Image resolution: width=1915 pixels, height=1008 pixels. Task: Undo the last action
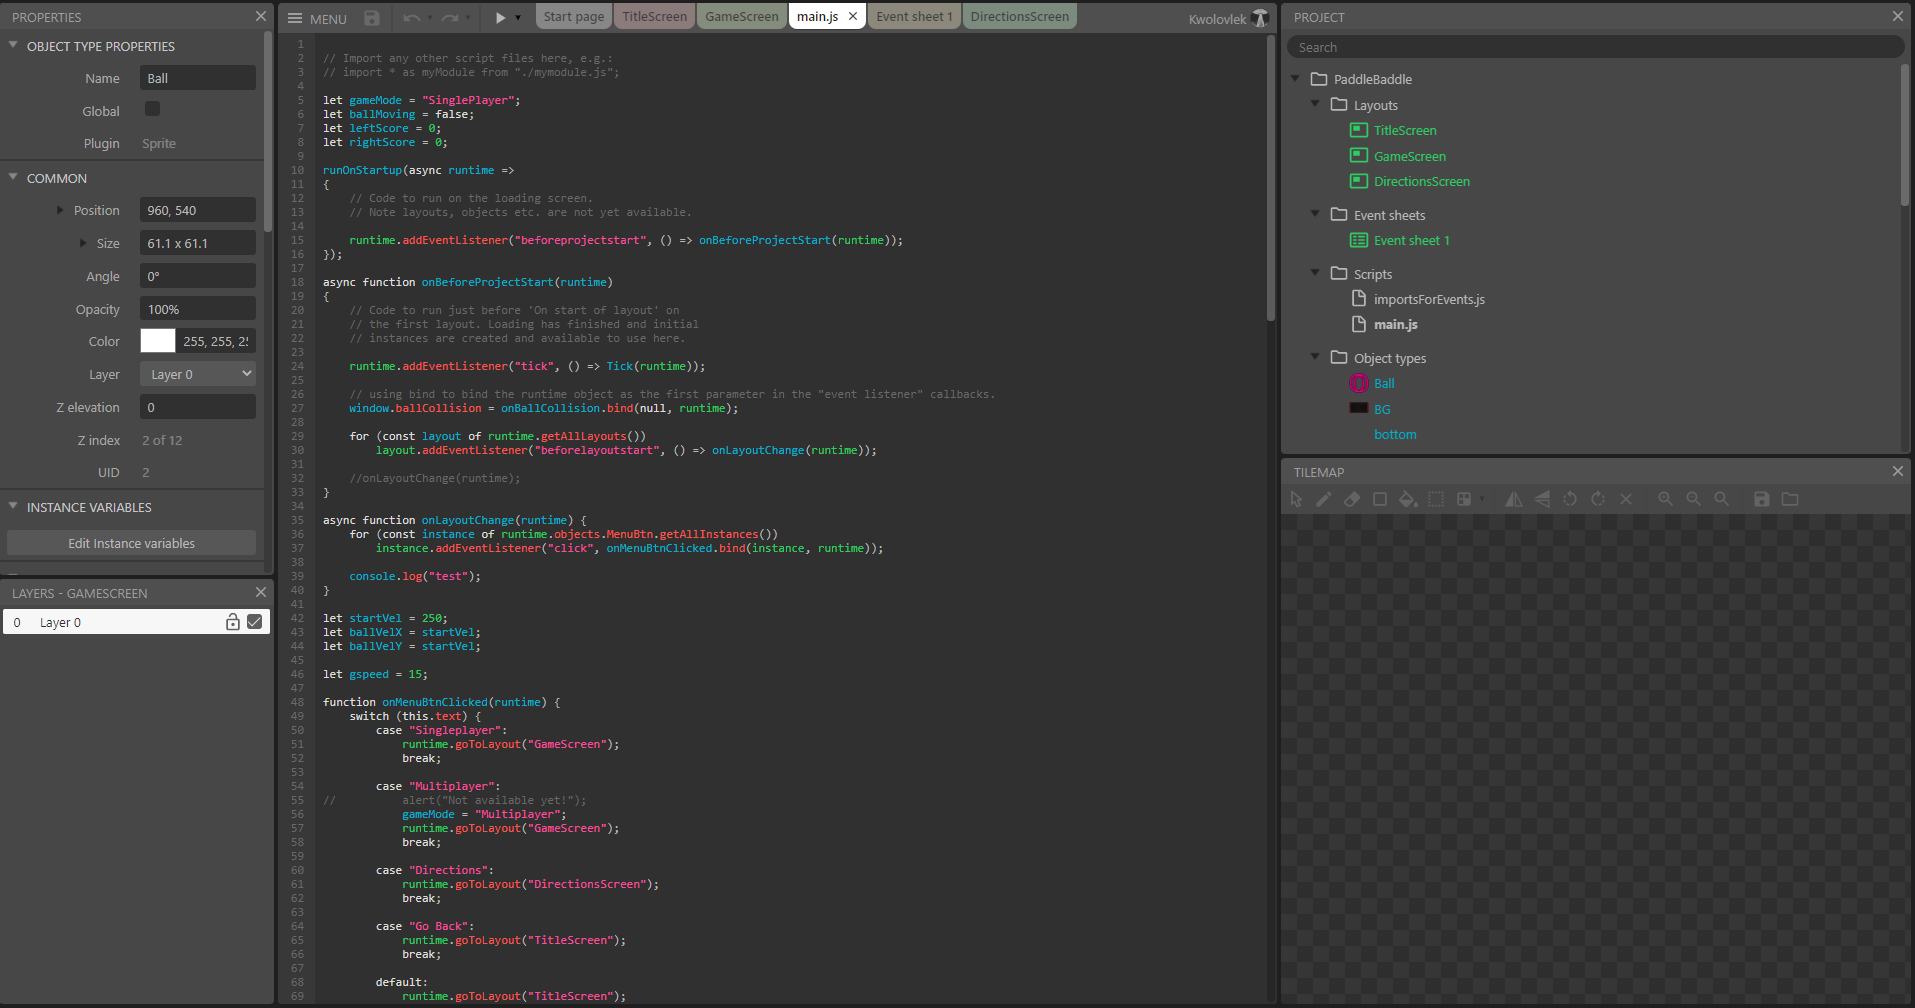(x=411, y=17)
